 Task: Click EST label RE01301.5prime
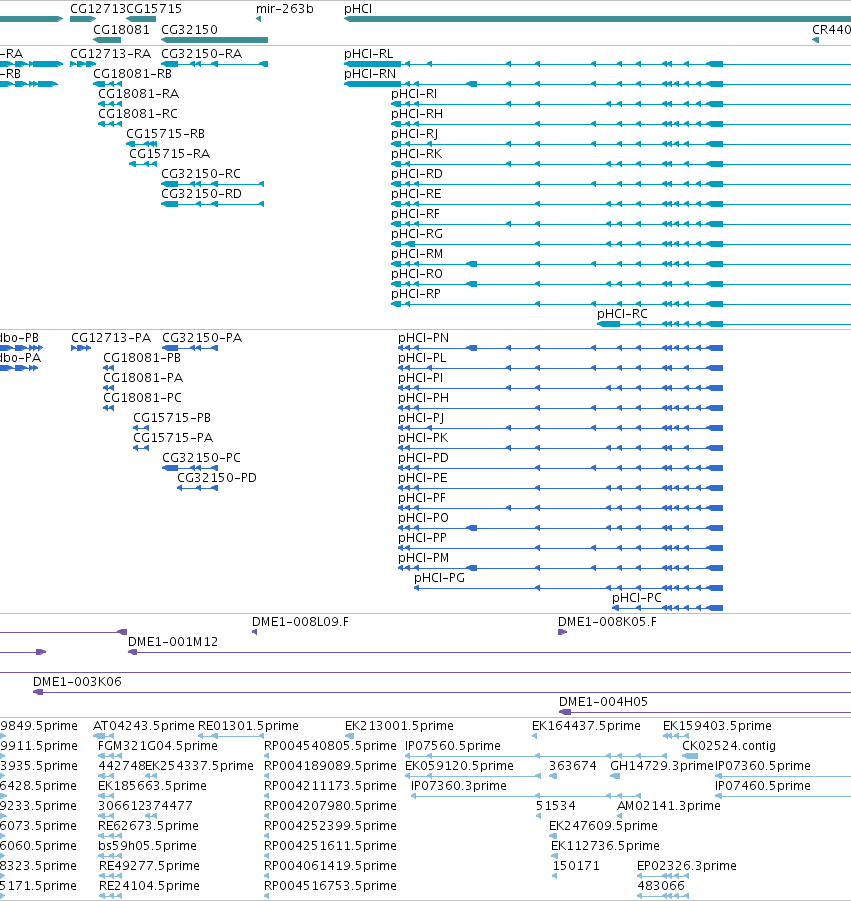coord(248,726)
